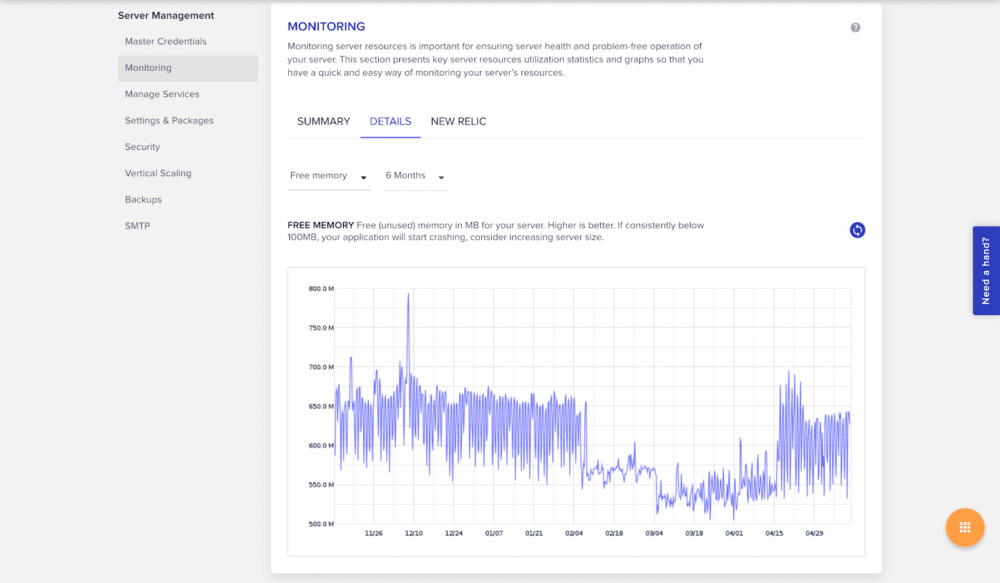The height and width of the screenshot is (583, 1000).
Task: Open the Backups section
Action: (143, 199)
